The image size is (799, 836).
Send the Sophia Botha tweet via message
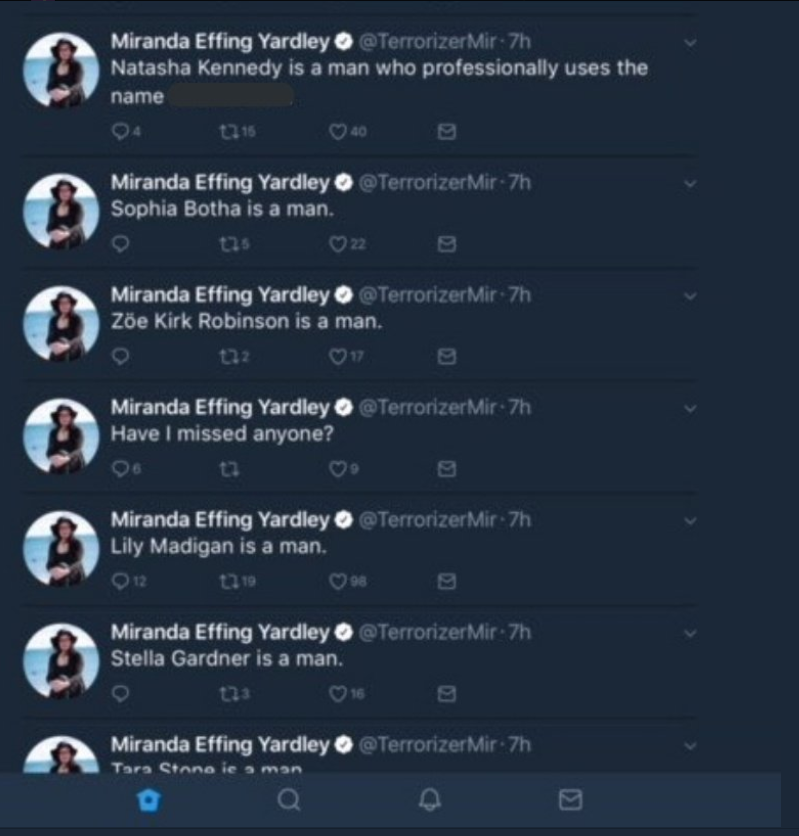point(447,244)
